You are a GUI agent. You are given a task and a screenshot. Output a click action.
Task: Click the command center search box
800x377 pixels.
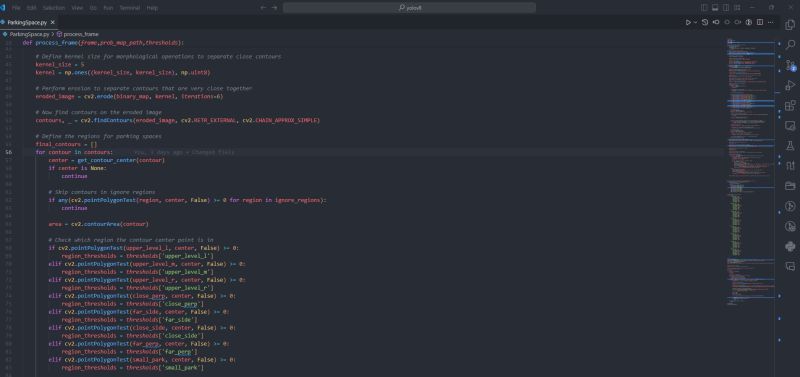(x=409, y=8)
